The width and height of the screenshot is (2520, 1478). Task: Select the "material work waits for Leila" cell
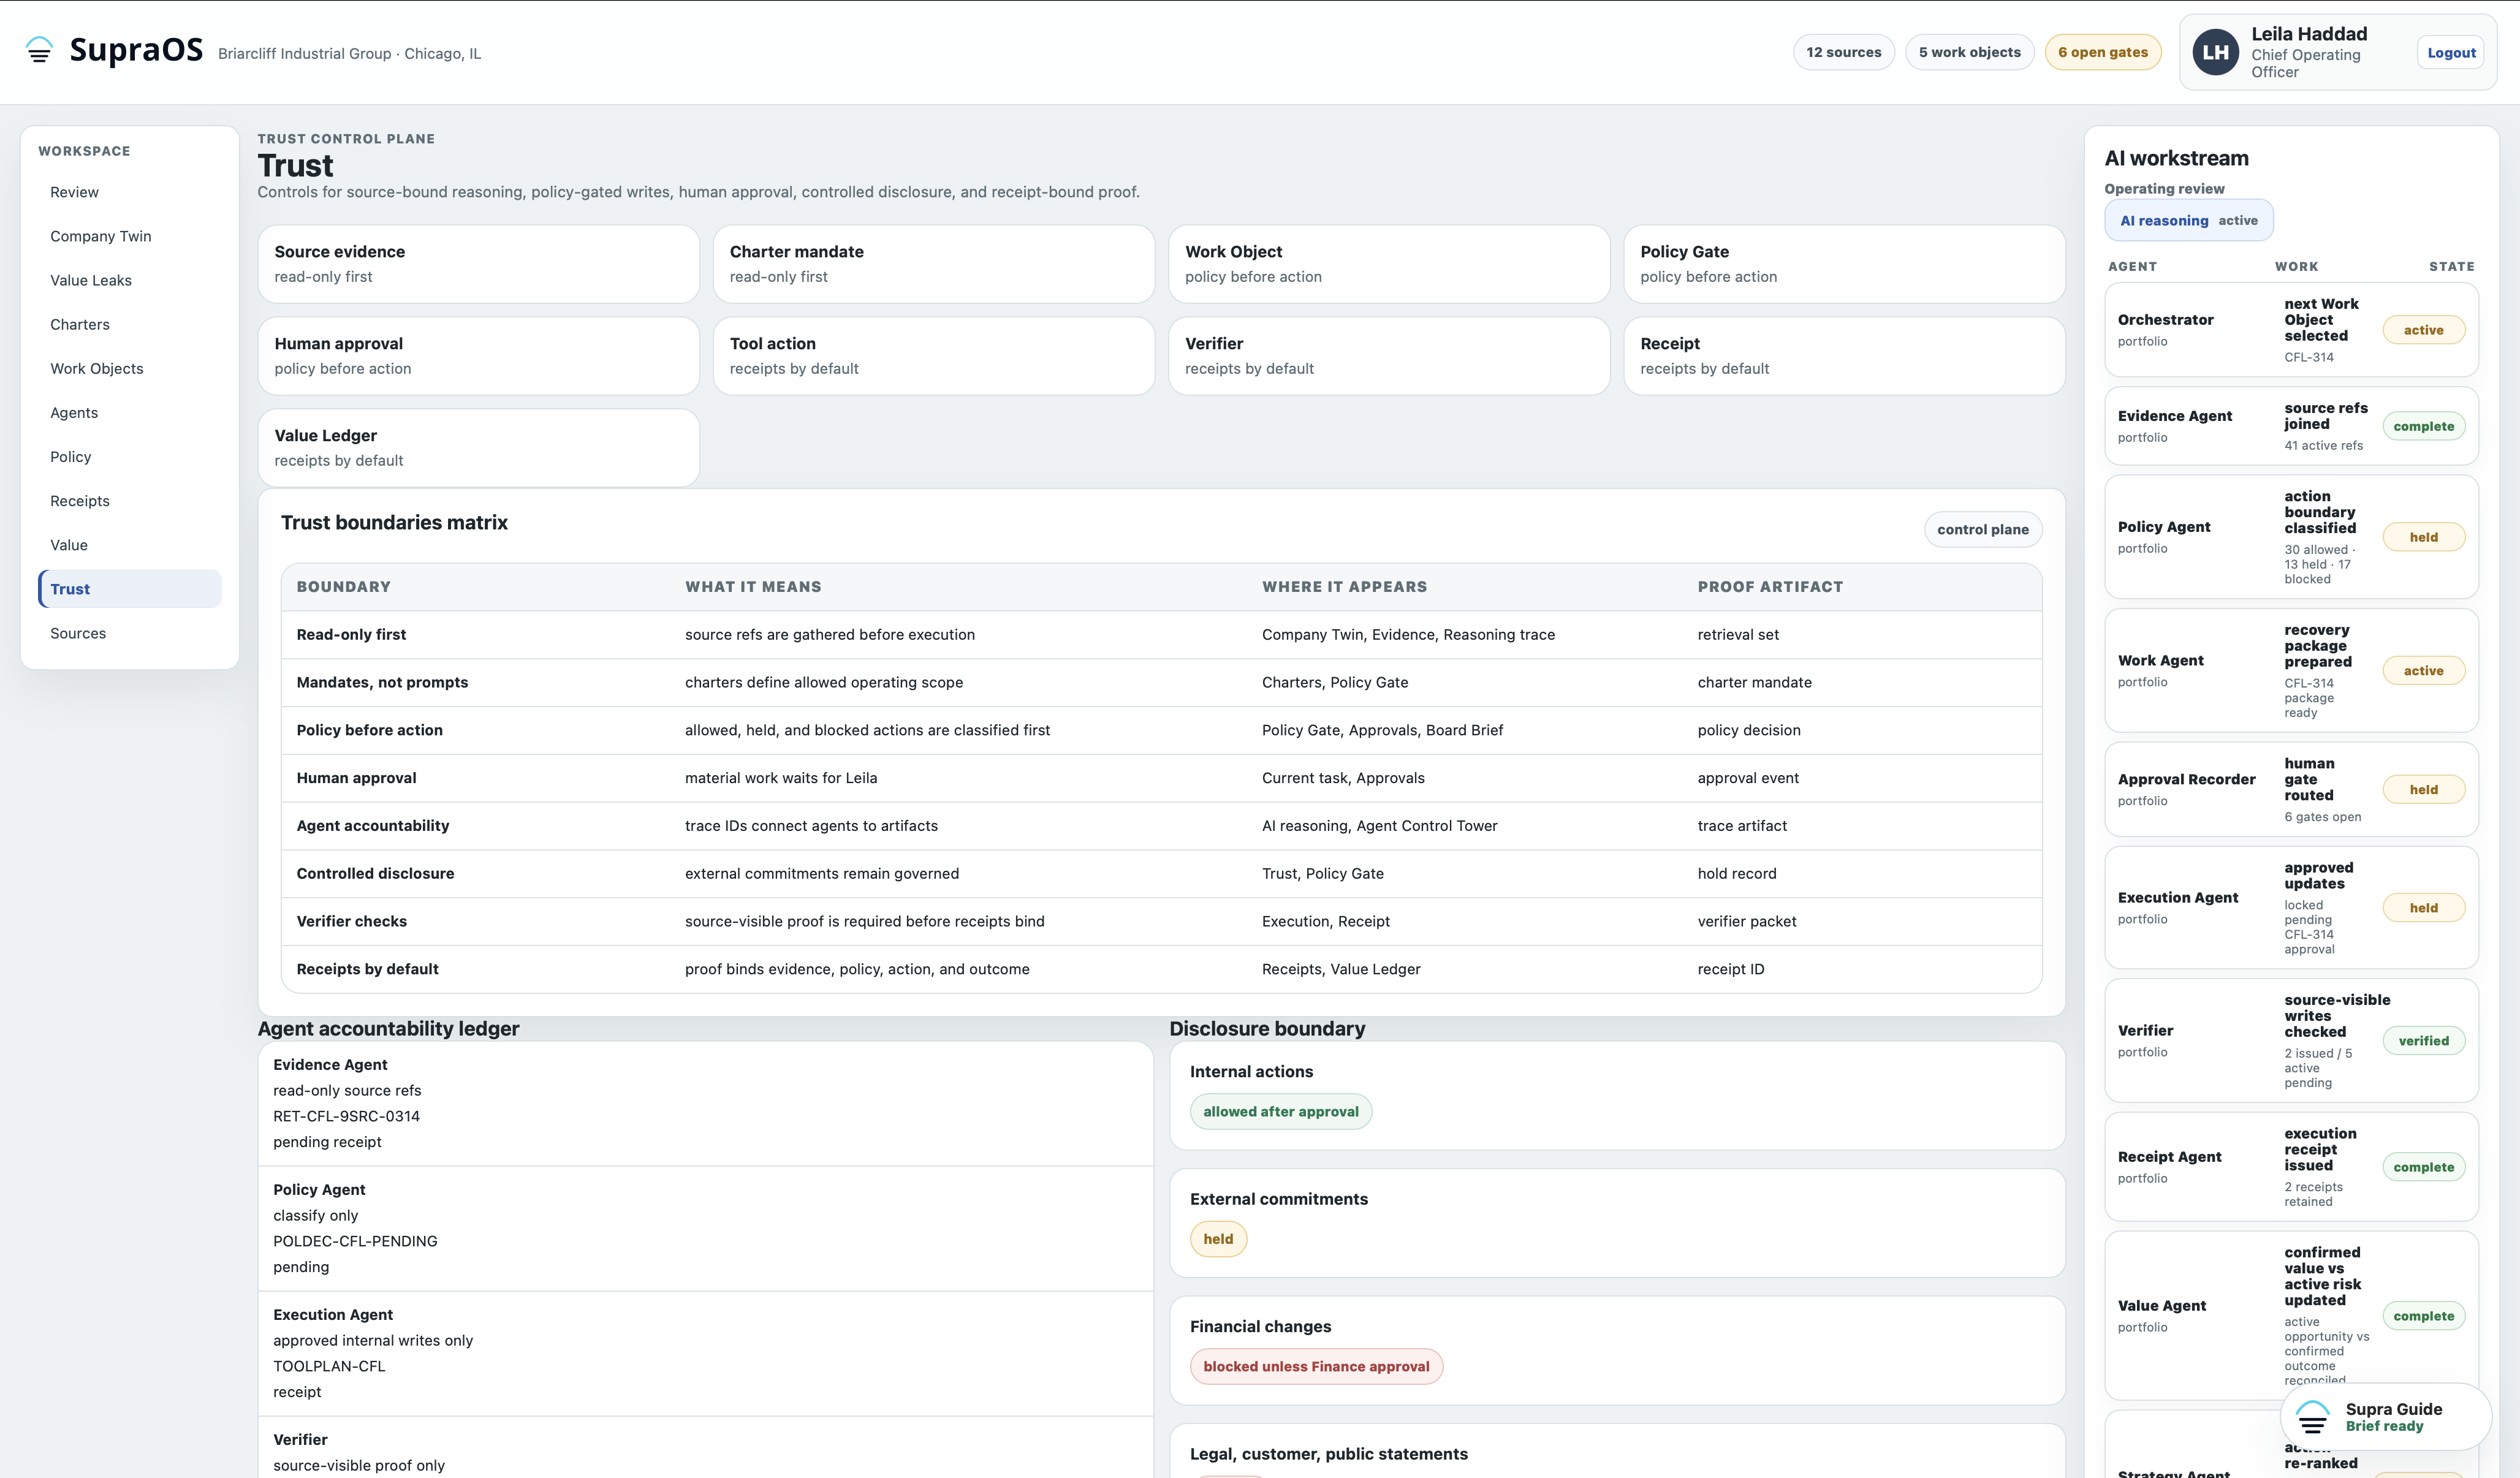point(780,778)
